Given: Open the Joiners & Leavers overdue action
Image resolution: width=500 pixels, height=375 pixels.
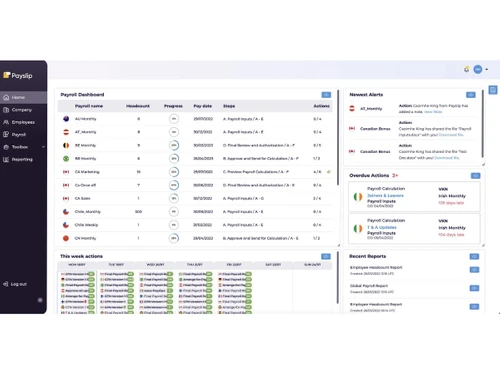Looking at the screenshot, I should pos(385,195).
